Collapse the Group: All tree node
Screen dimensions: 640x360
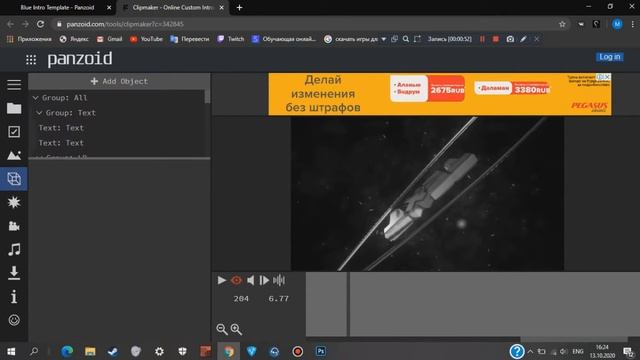coord(36,98)
